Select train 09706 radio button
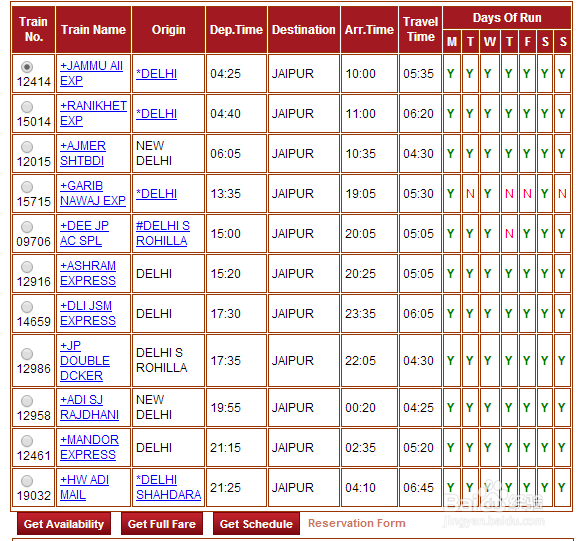The height and width of the screenshot is (541, 578). click(27, 227)
